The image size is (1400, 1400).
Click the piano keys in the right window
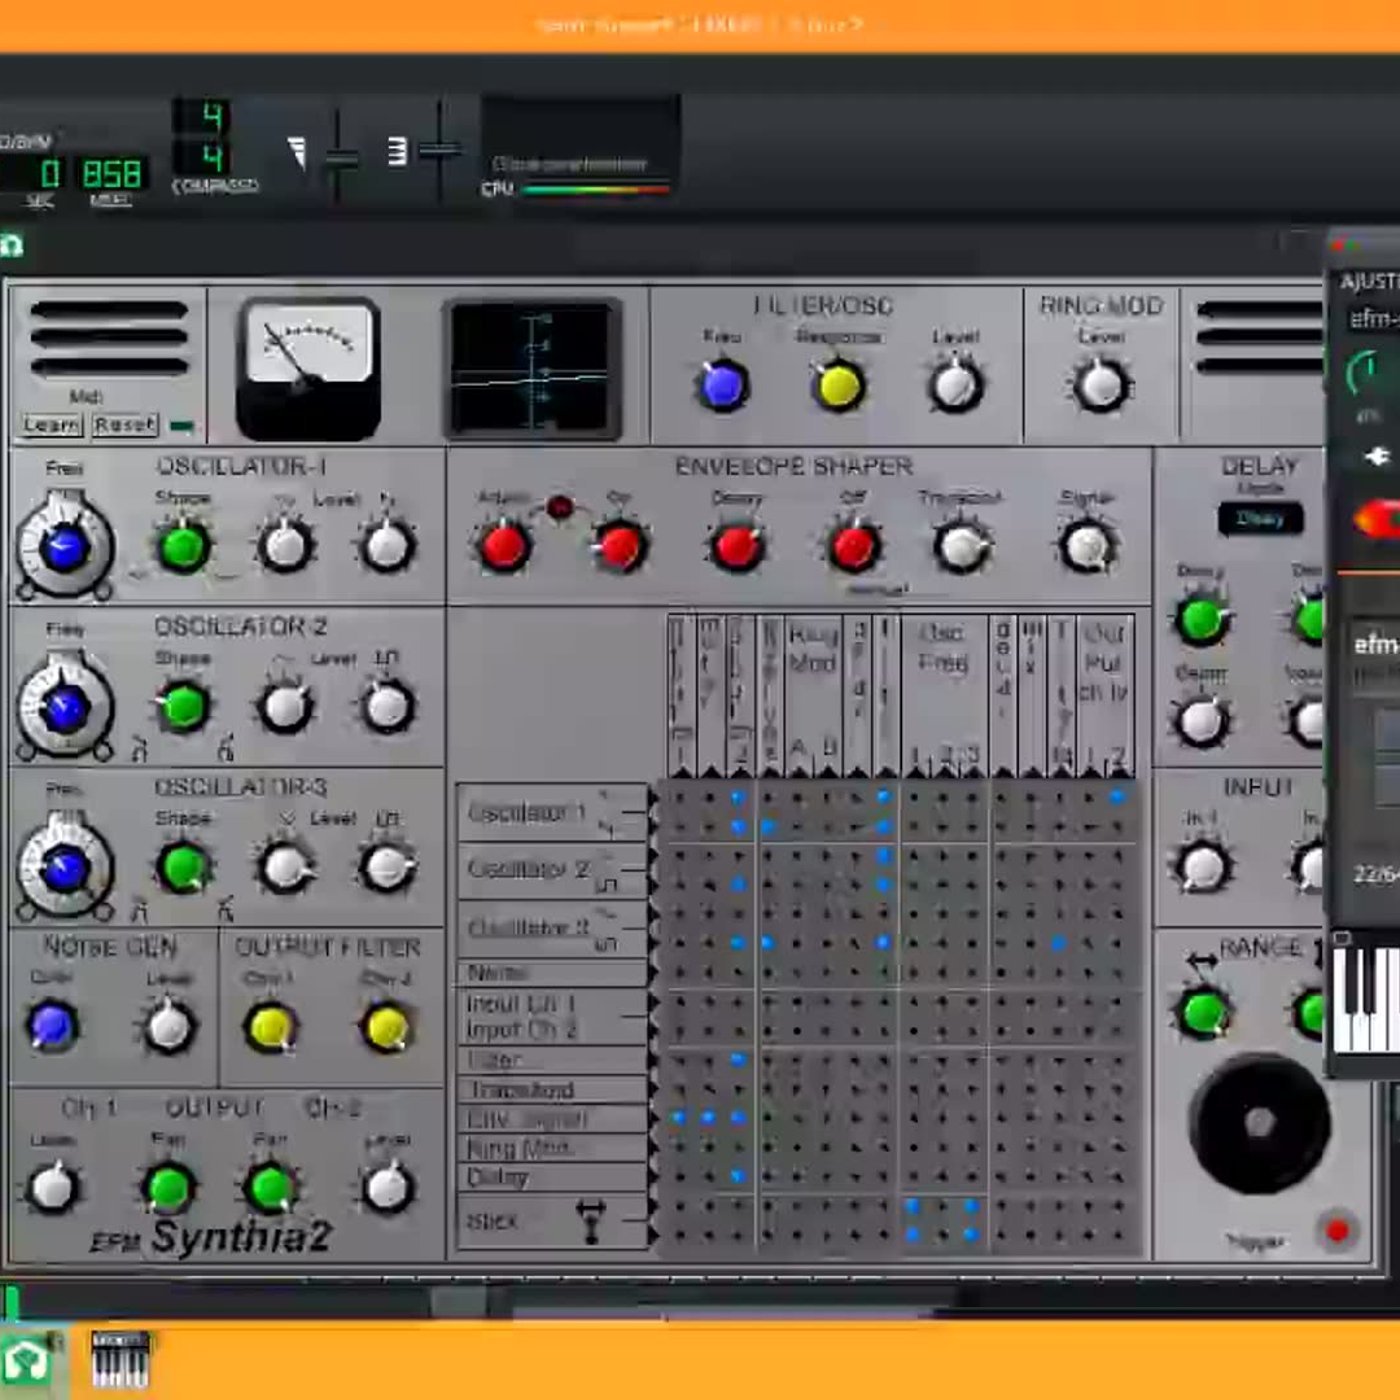tap(1366, 998)
